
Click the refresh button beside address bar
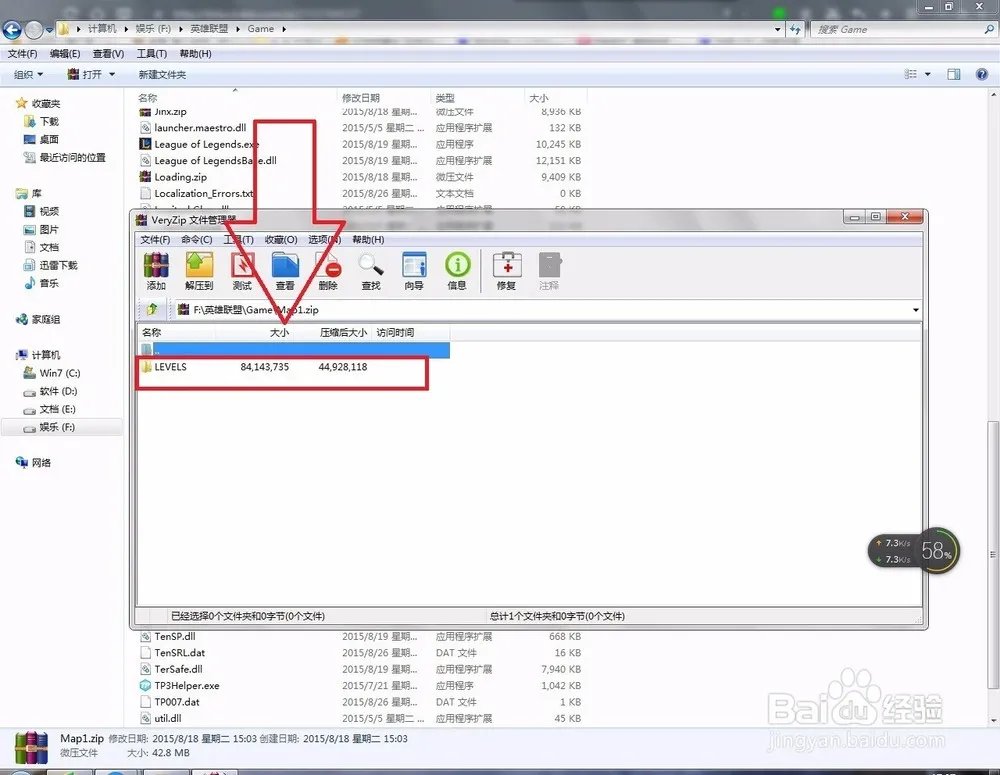795,29
